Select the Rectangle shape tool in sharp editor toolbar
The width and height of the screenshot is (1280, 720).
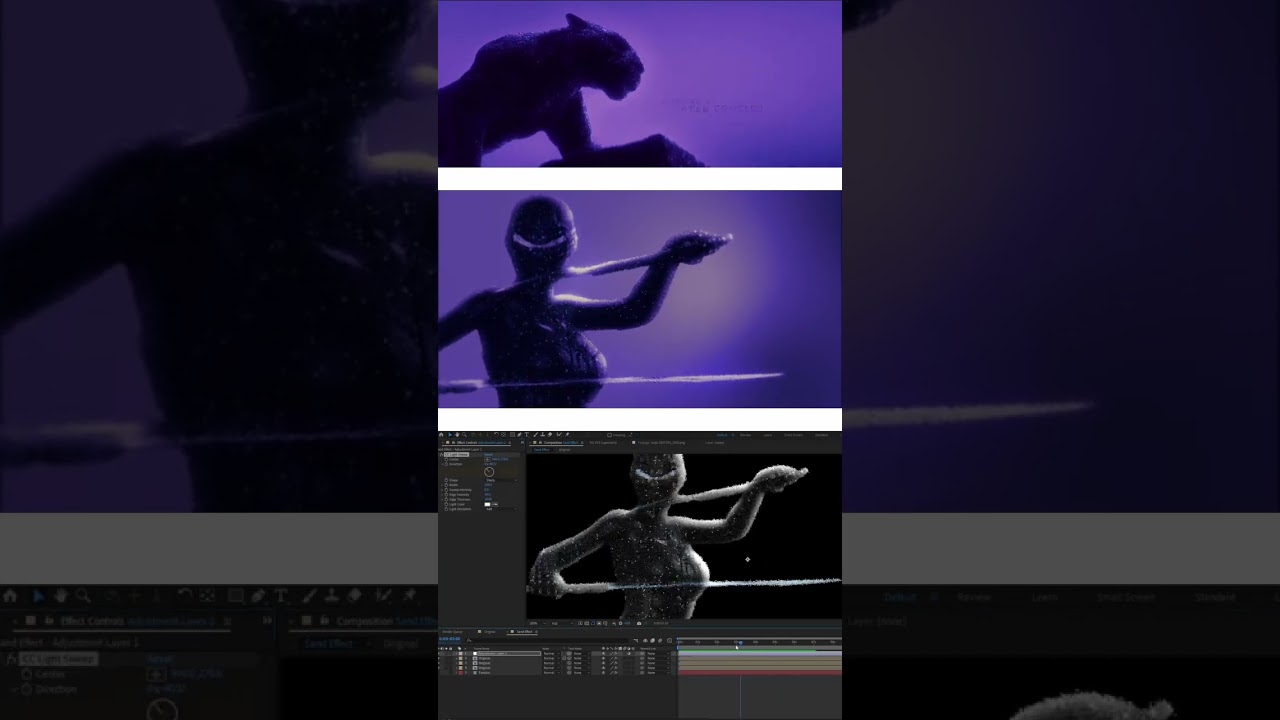click(x=512, y=435)
